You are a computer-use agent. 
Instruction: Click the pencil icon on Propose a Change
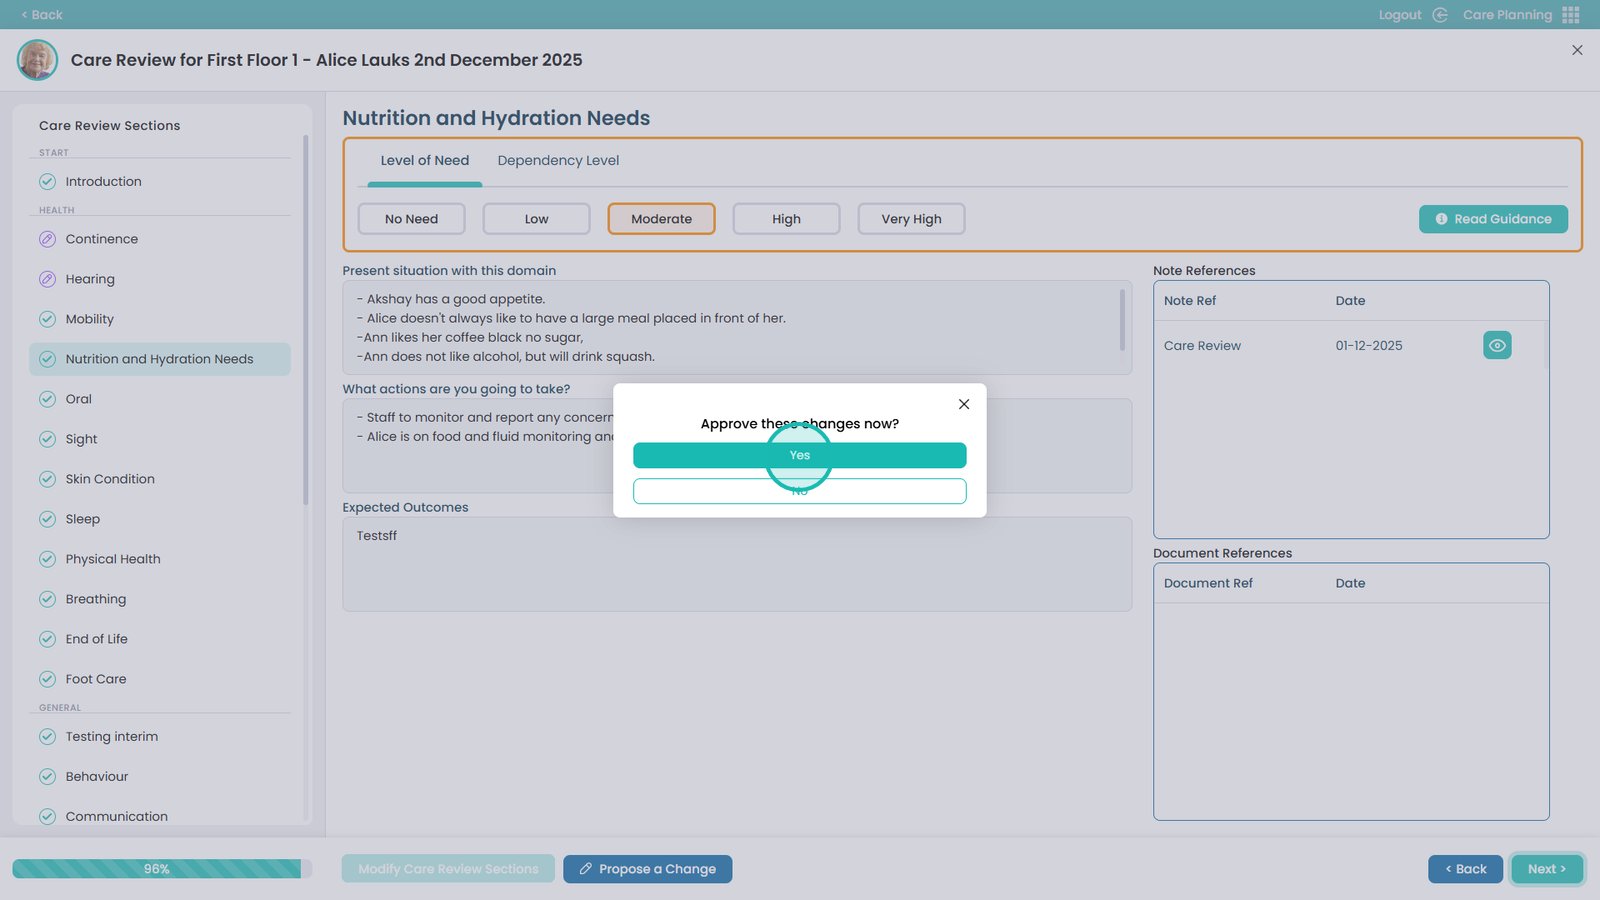click(586, 869)
